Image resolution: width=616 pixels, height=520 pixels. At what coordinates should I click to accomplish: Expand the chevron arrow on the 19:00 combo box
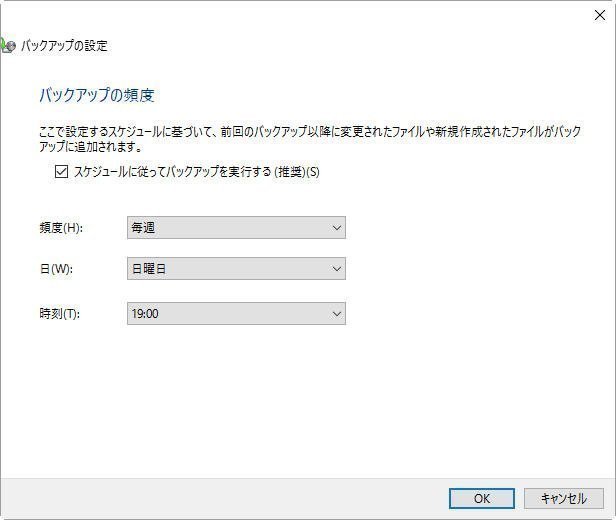[x=336, y=314]
